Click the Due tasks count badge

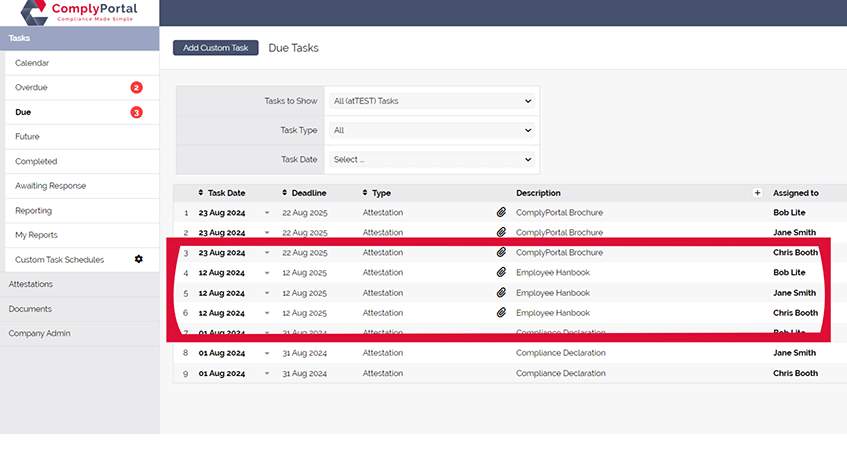[137, 112]
